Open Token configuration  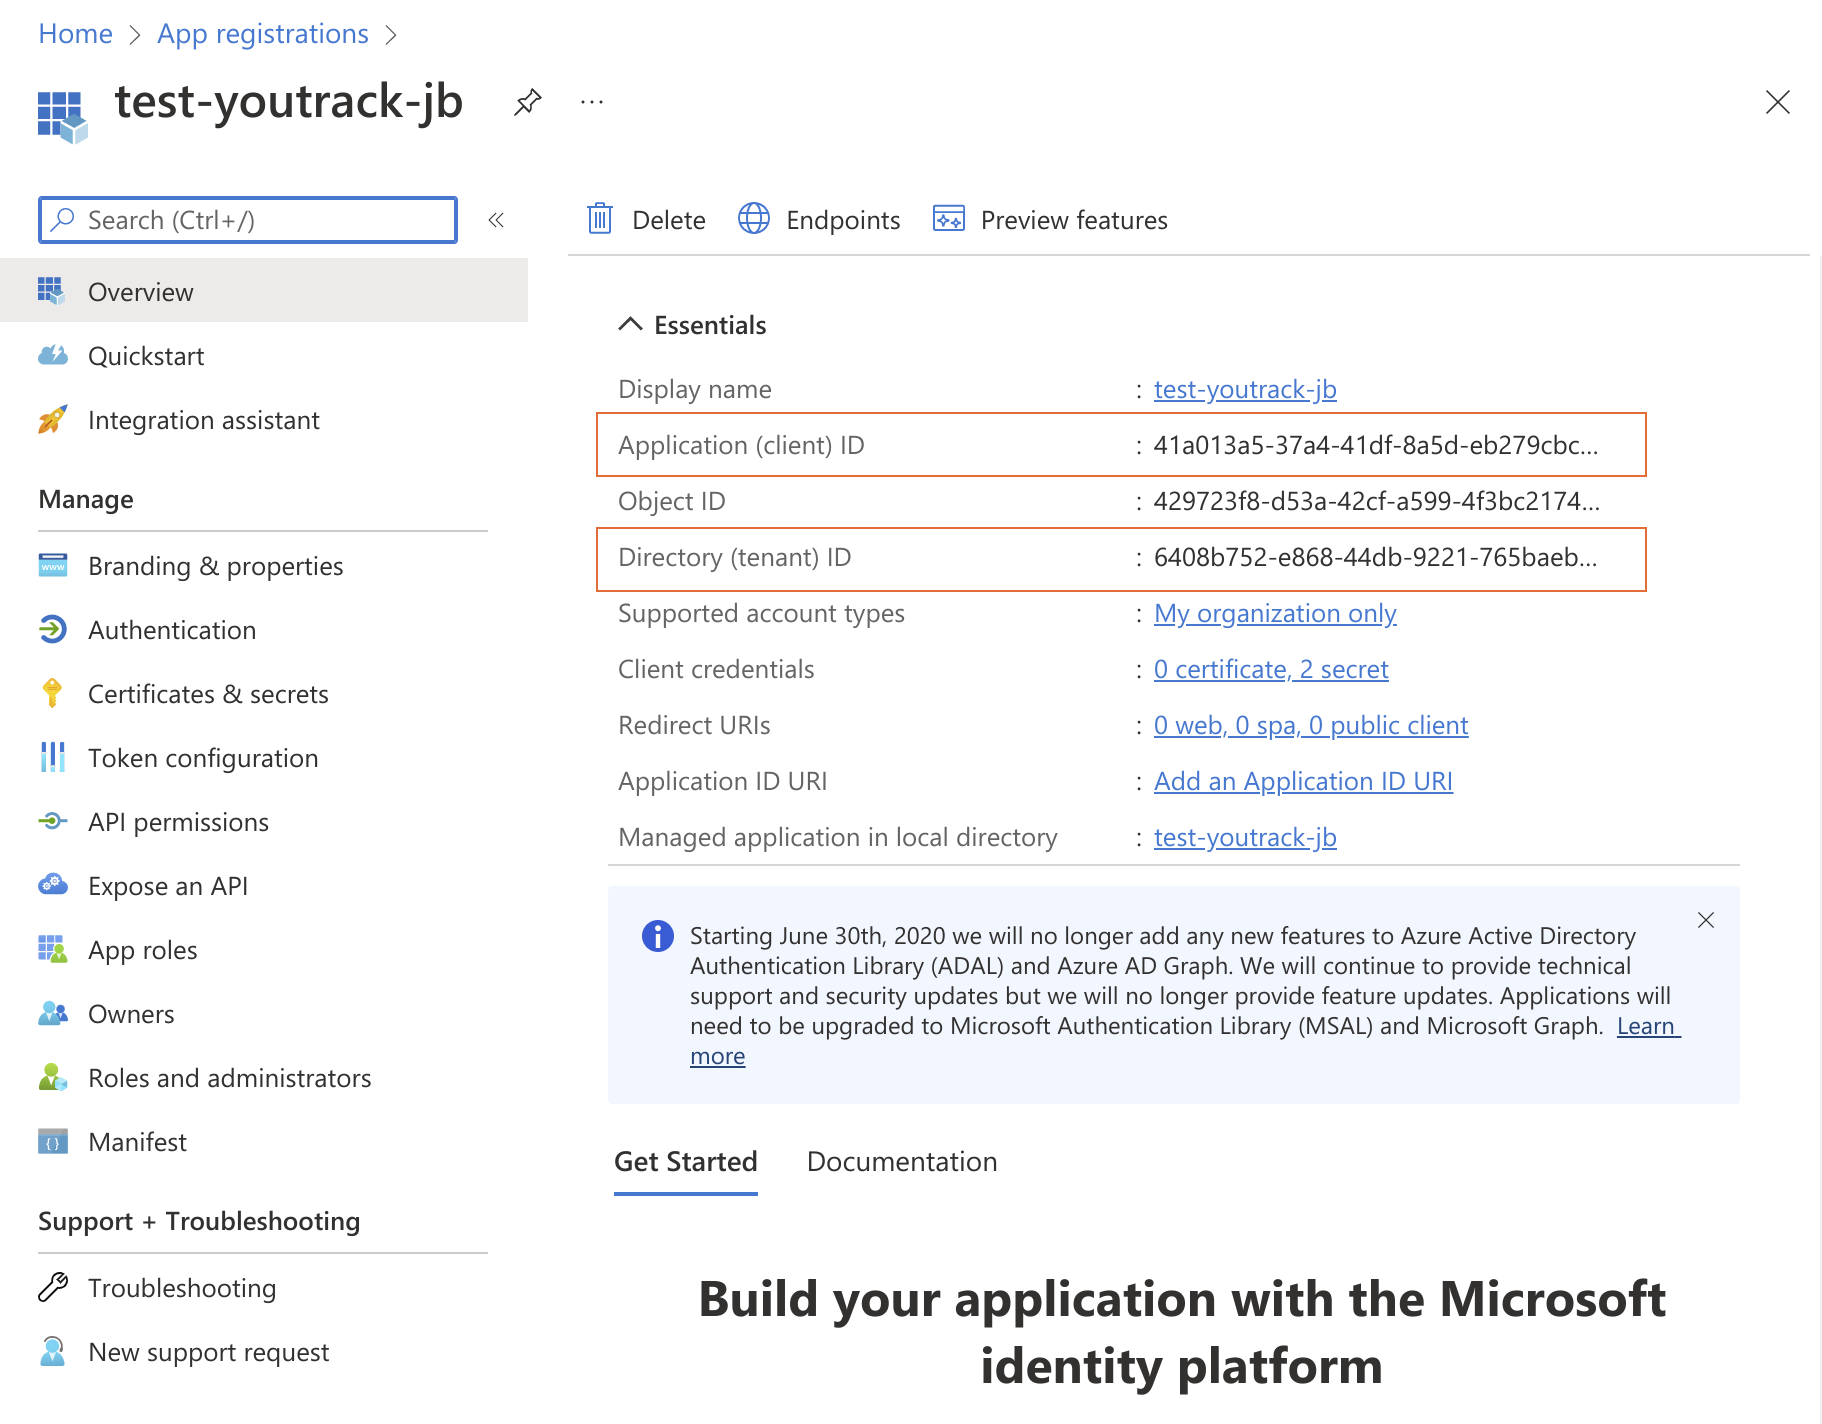[x=203, y=757]
